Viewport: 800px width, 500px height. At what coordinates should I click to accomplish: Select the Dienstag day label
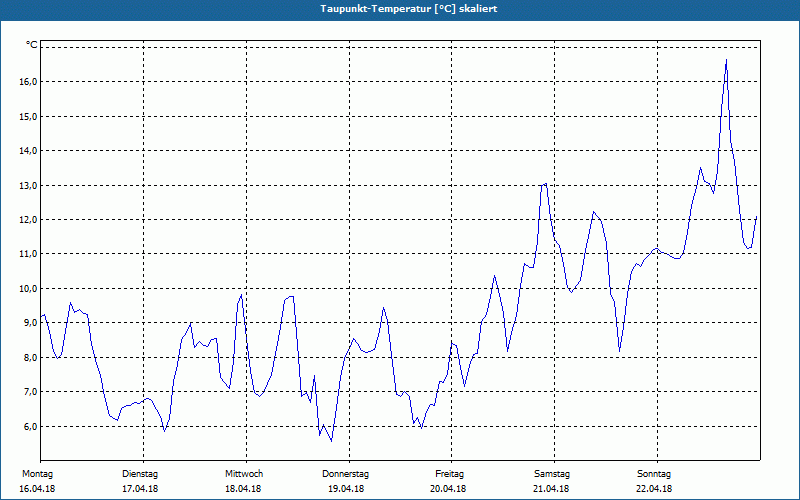pyautogui.click(x=140, y=474)
